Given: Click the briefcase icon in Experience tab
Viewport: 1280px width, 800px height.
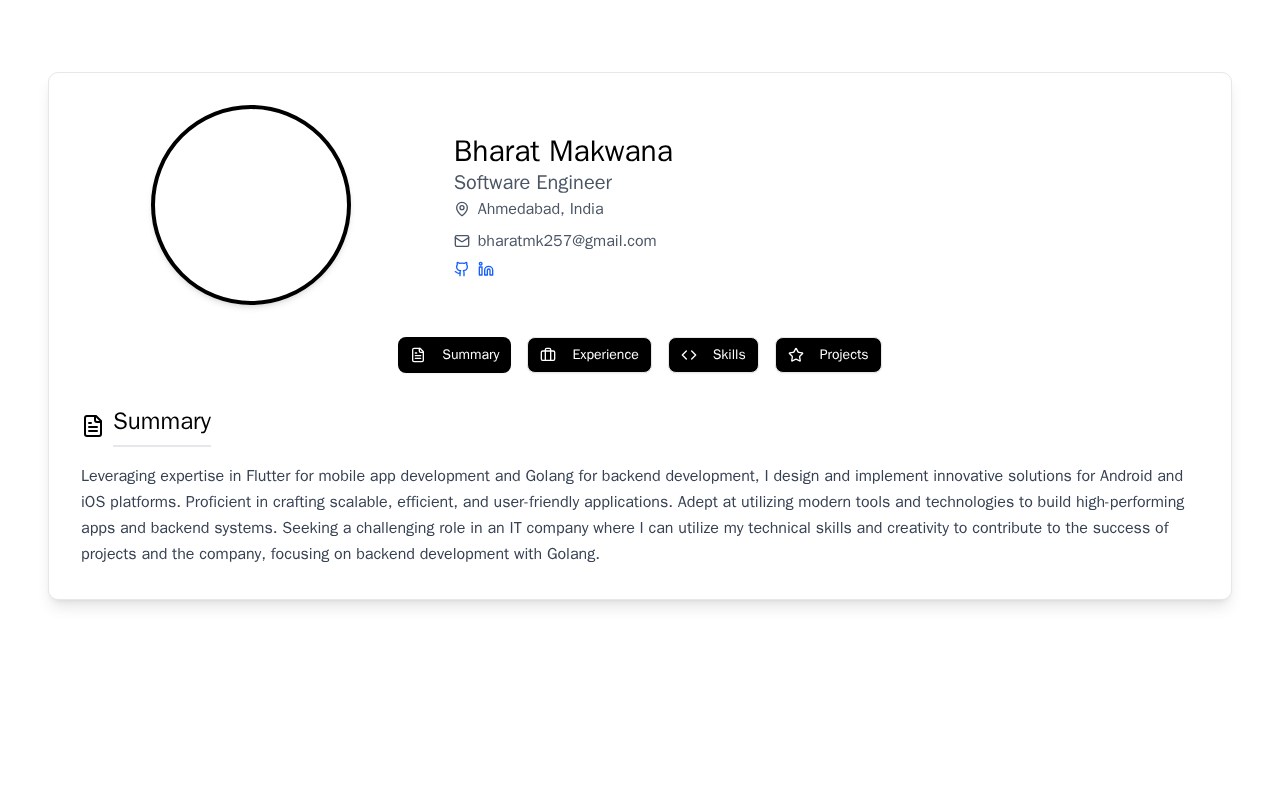Looking at the screenshot, I should (548, 355).
